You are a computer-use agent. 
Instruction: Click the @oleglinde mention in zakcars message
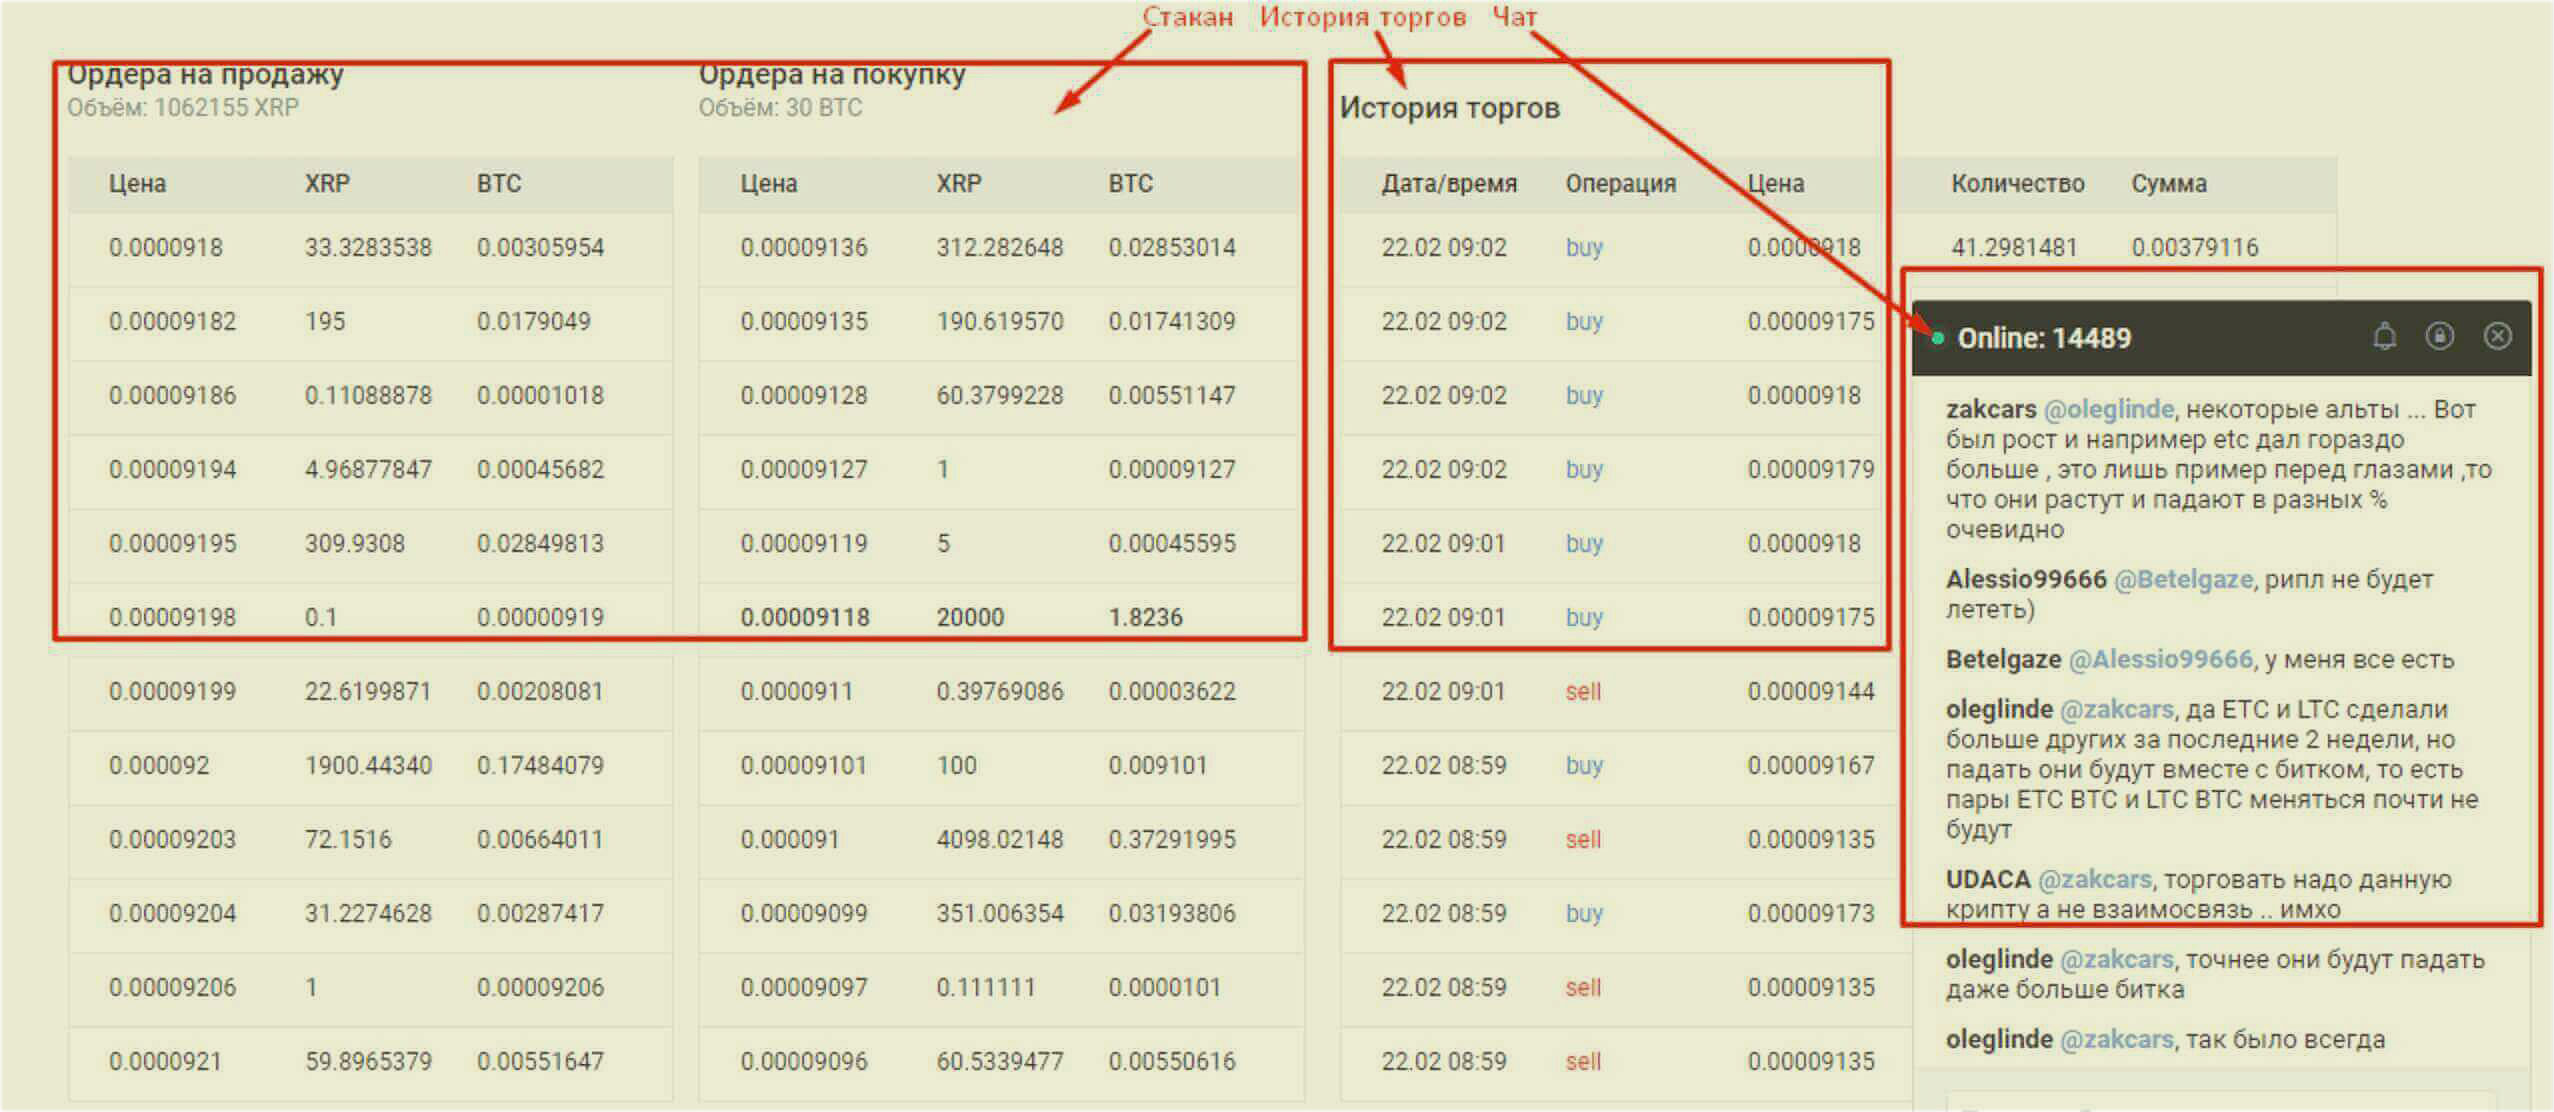(x=2108, y=409)
